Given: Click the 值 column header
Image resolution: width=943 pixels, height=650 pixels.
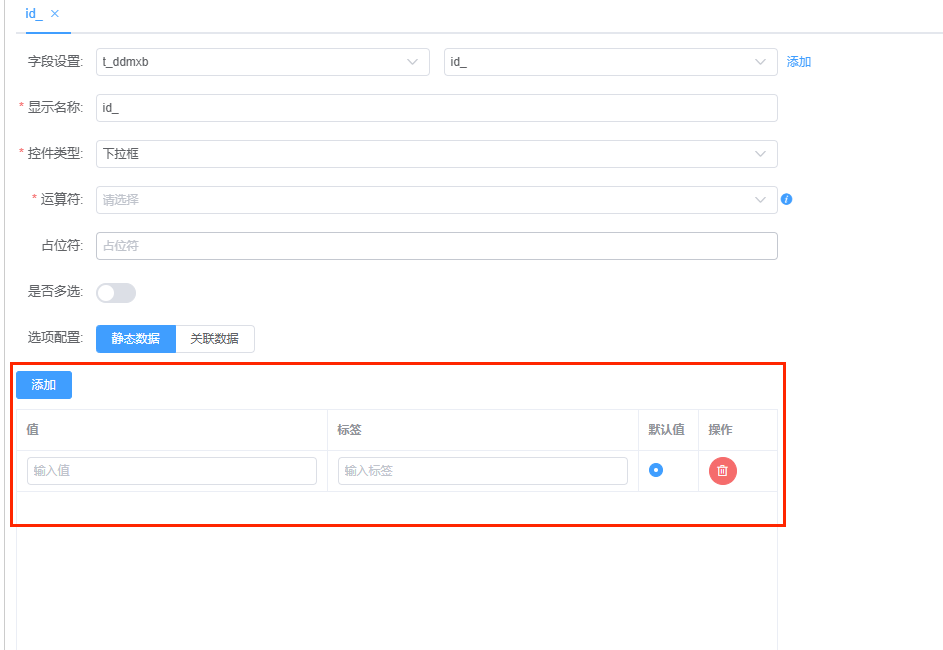Looking at the screenshot, I should [33, 430].
